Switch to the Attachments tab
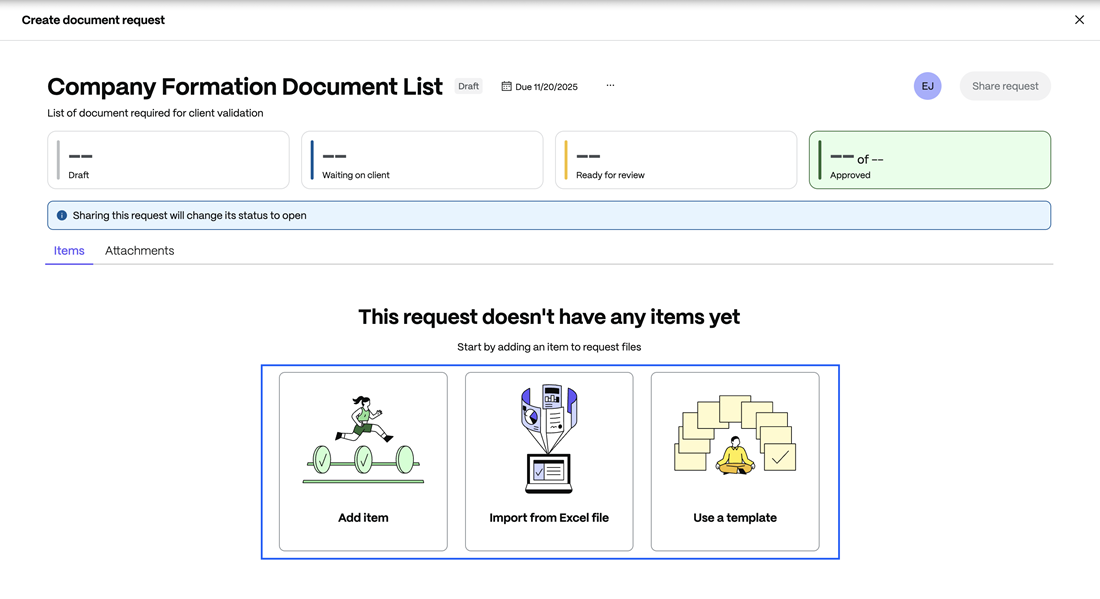This screenshot has width=1100, height=599. click(x=139, y=250)
